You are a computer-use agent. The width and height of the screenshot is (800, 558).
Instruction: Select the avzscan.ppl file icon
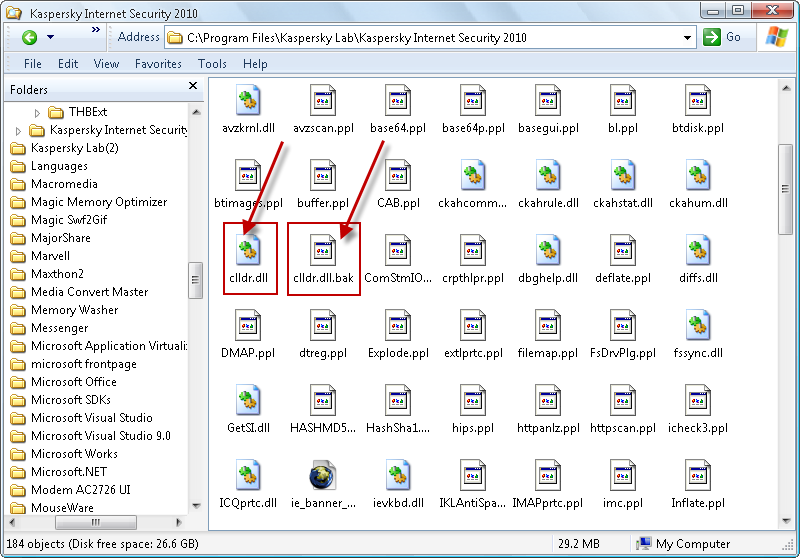323,100
